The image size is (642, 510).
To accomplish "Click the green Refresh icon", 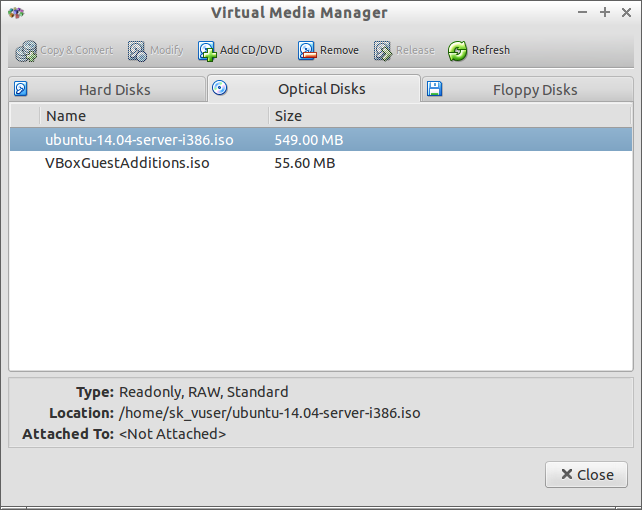I will (457, 51).
